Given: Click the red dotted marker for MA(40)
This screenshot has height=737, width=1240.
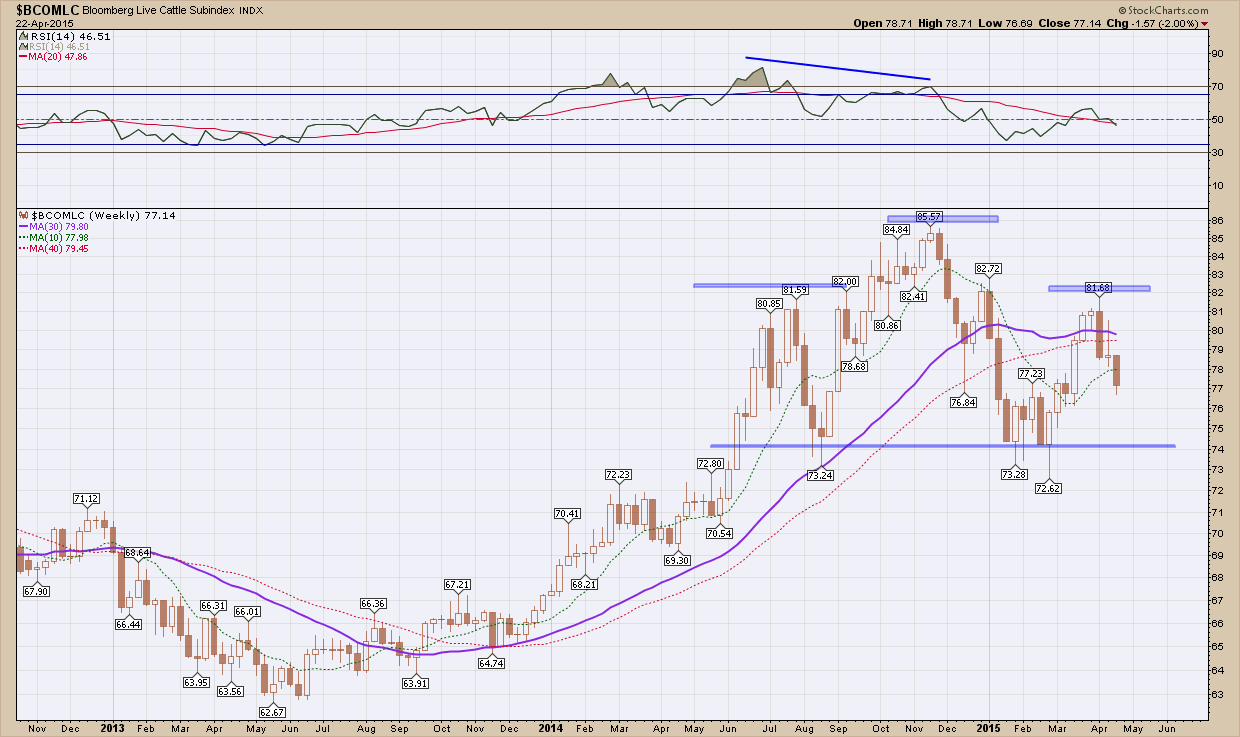Looking at the screenshot, I should tap(24, 247).
